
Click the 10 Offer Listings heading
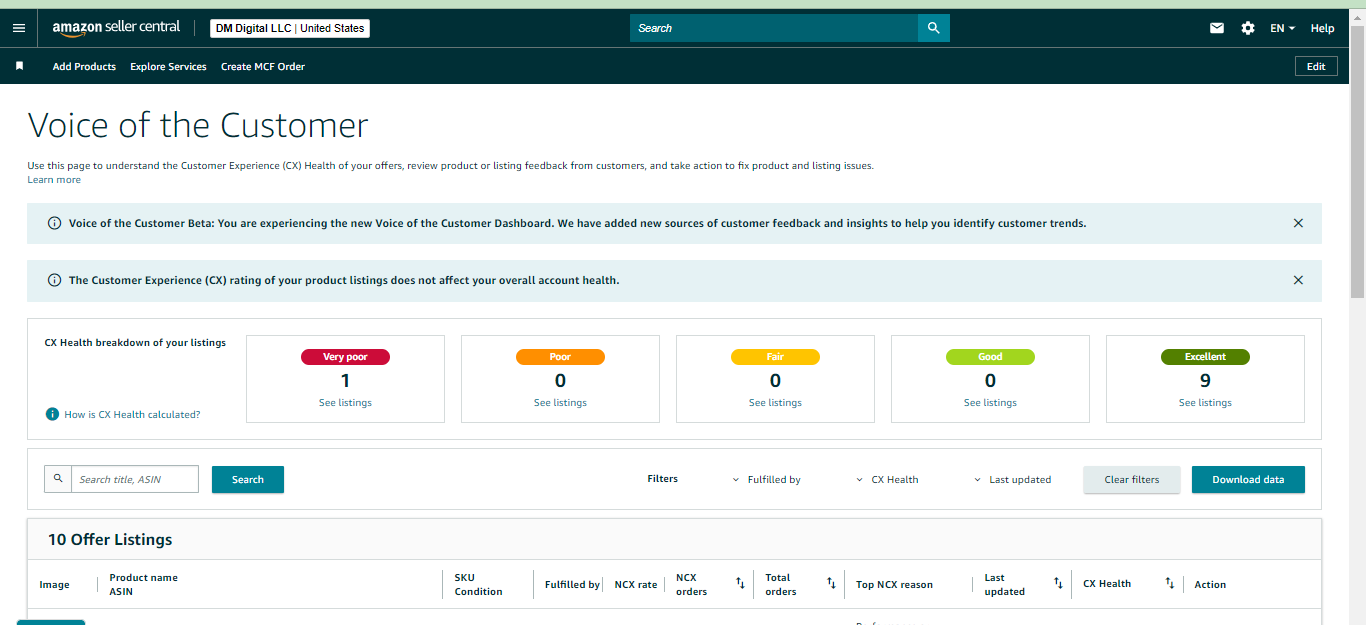110,540
